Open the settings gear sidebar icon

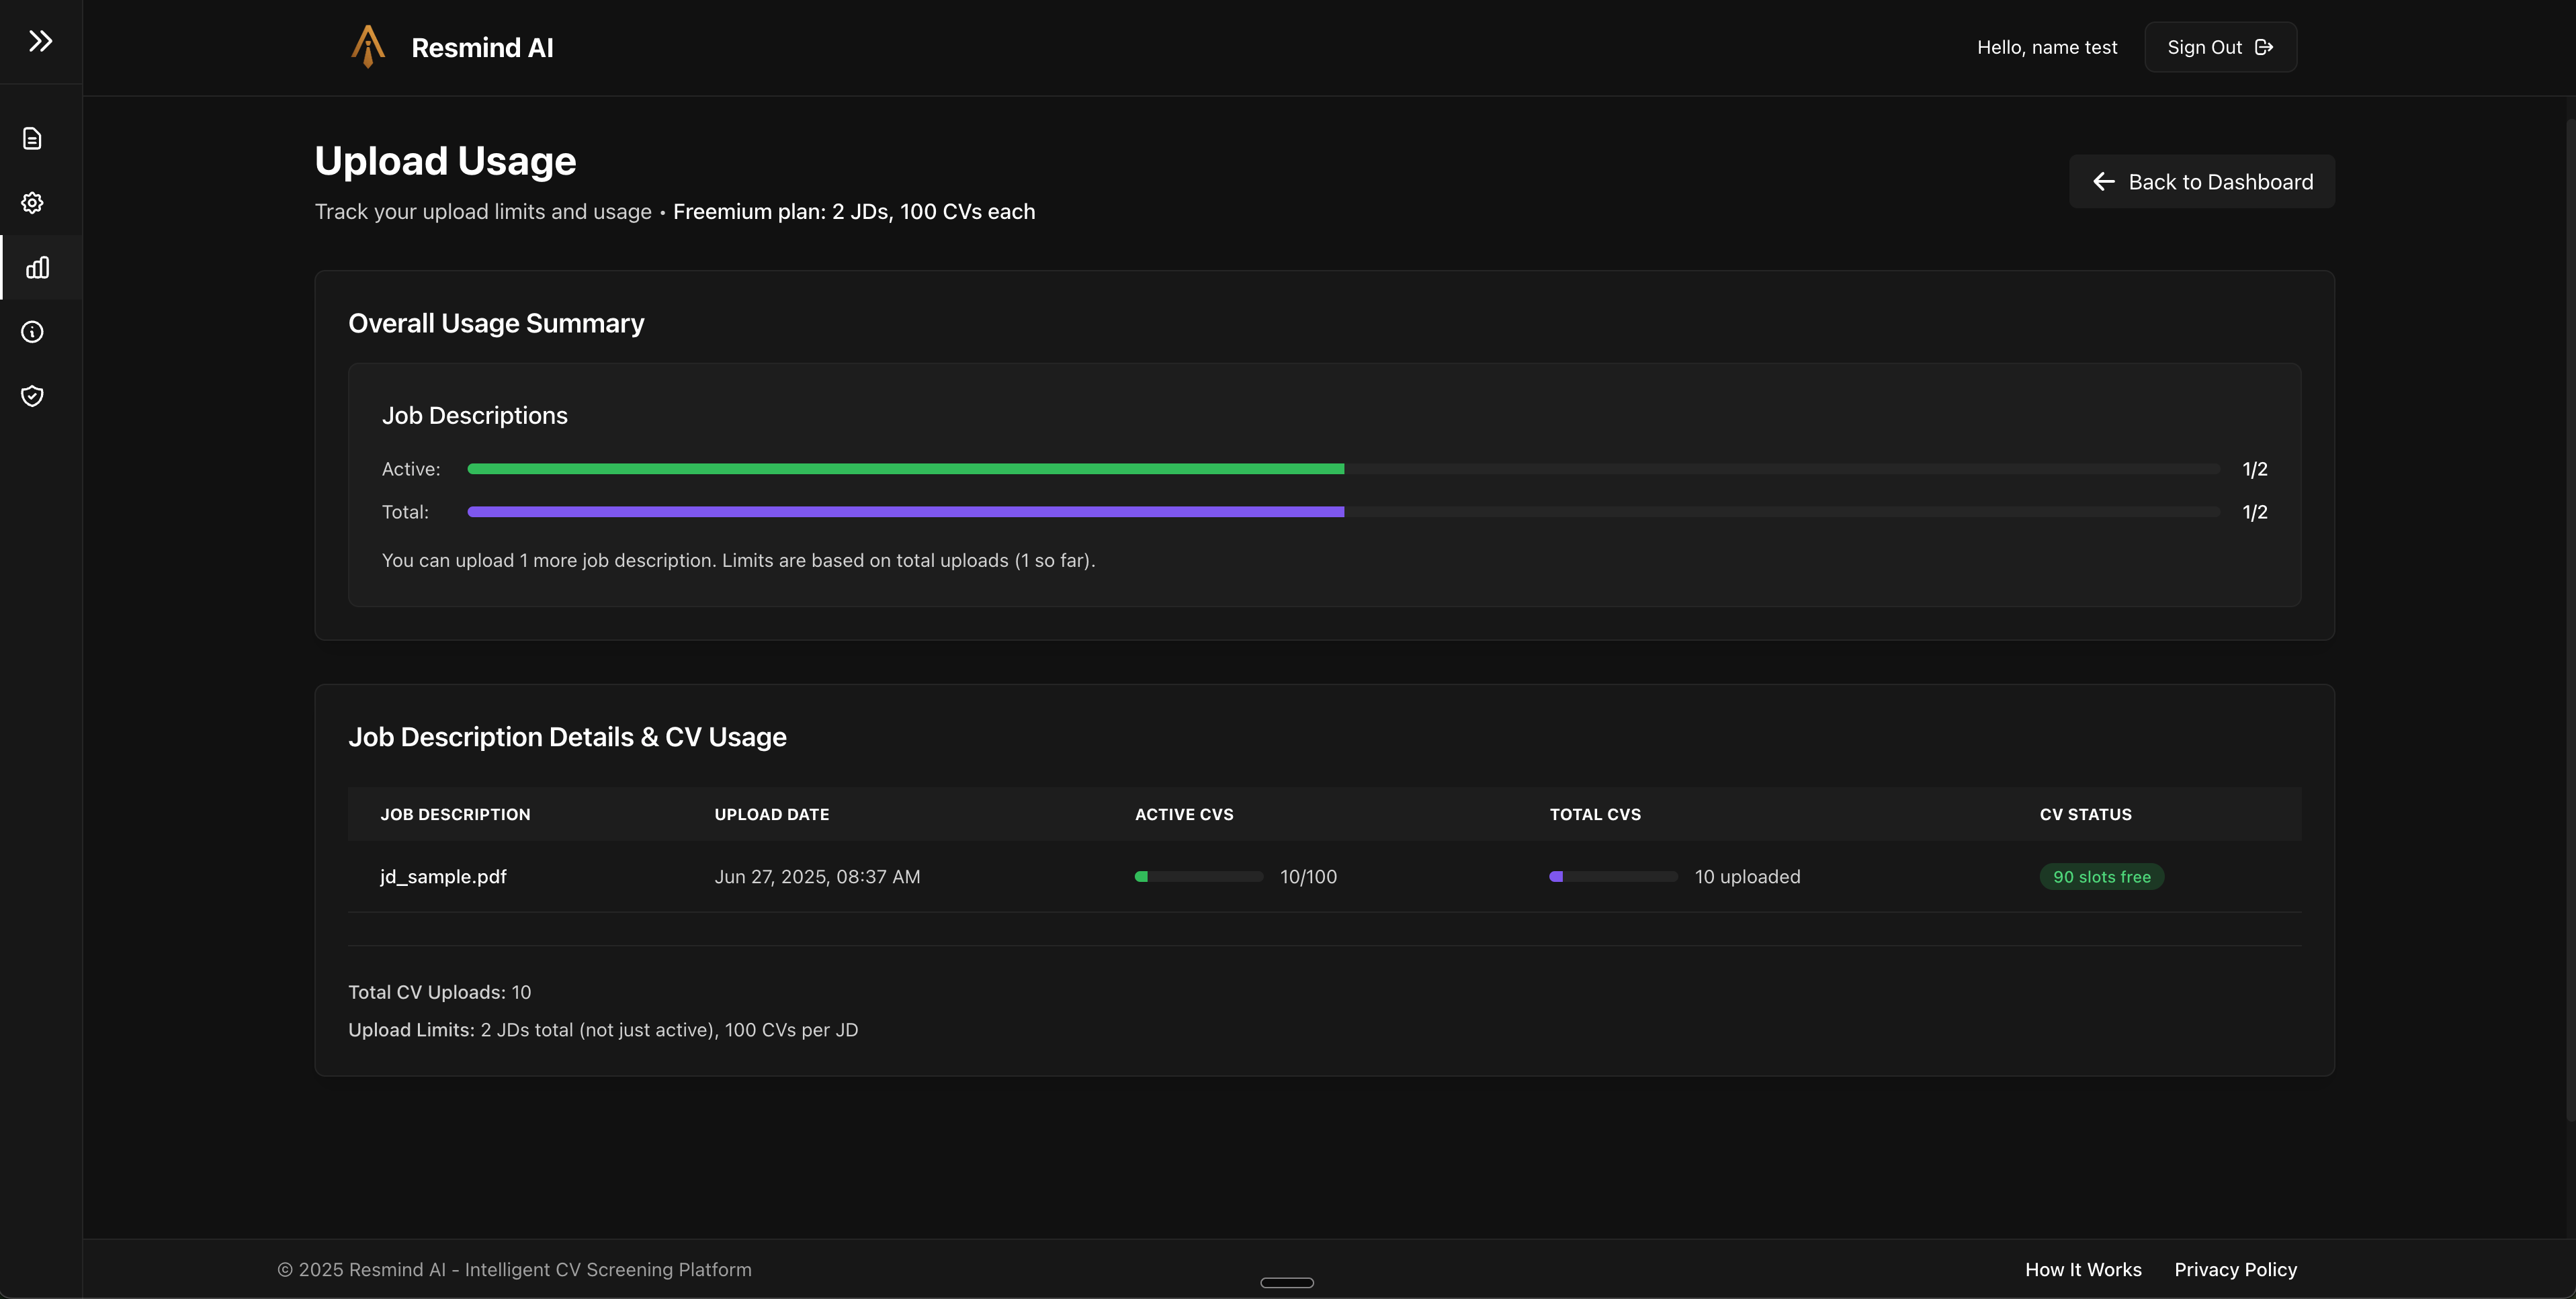[32, 203]
